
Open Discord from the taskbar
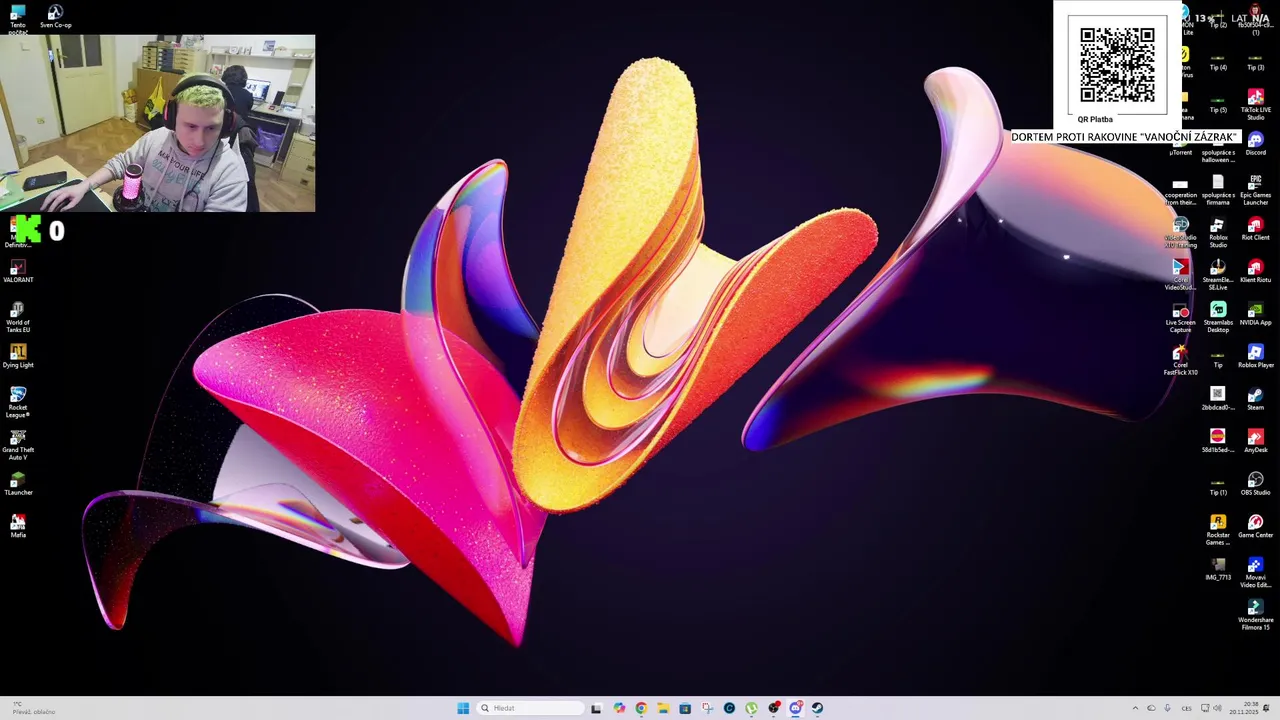(x=796, y=708)
